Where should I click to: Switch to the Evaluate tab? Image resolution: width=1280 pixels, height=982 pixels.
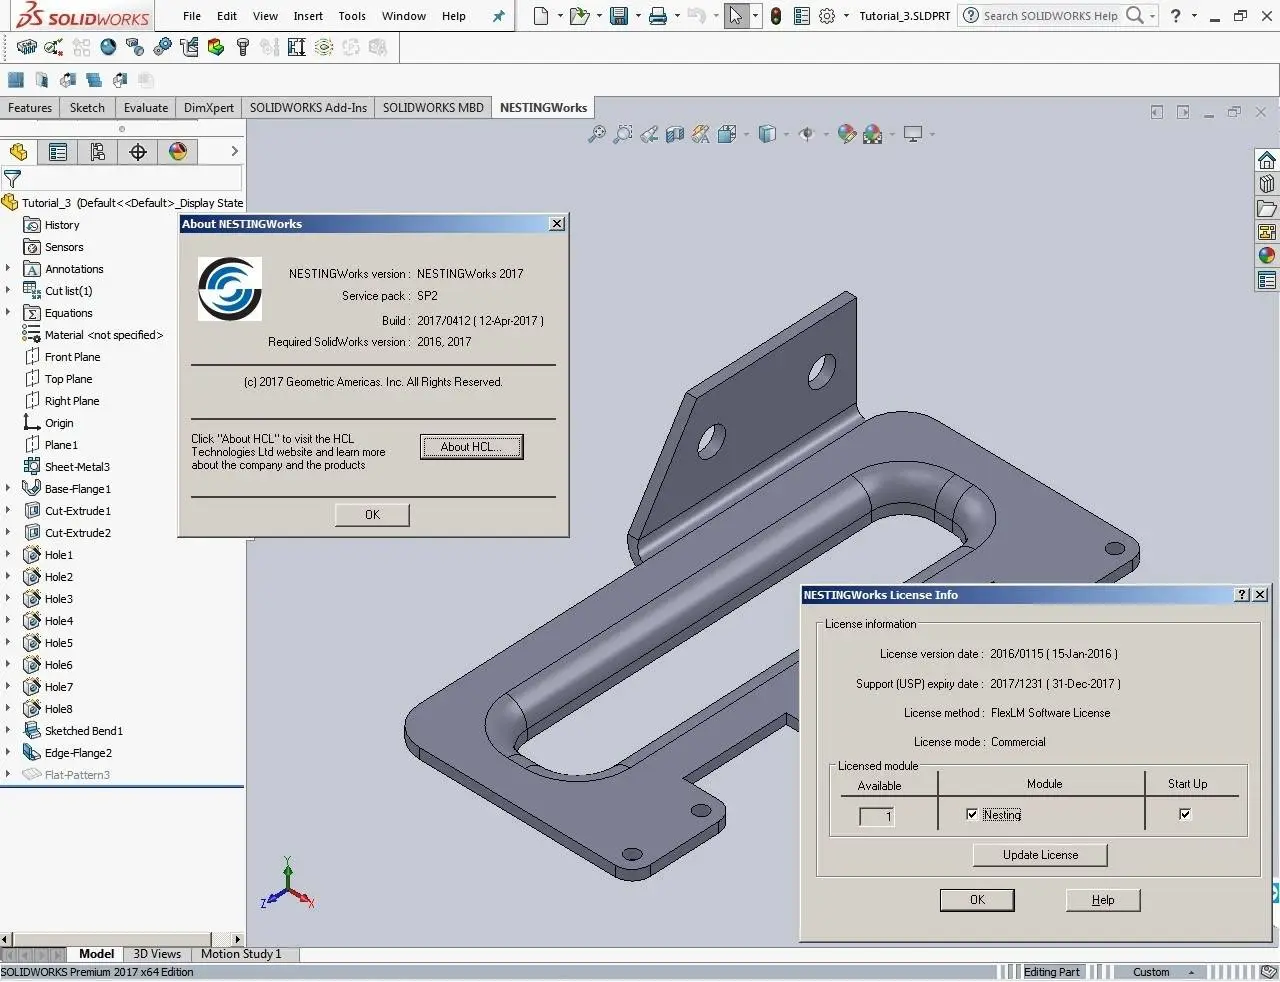click(146, 108)
